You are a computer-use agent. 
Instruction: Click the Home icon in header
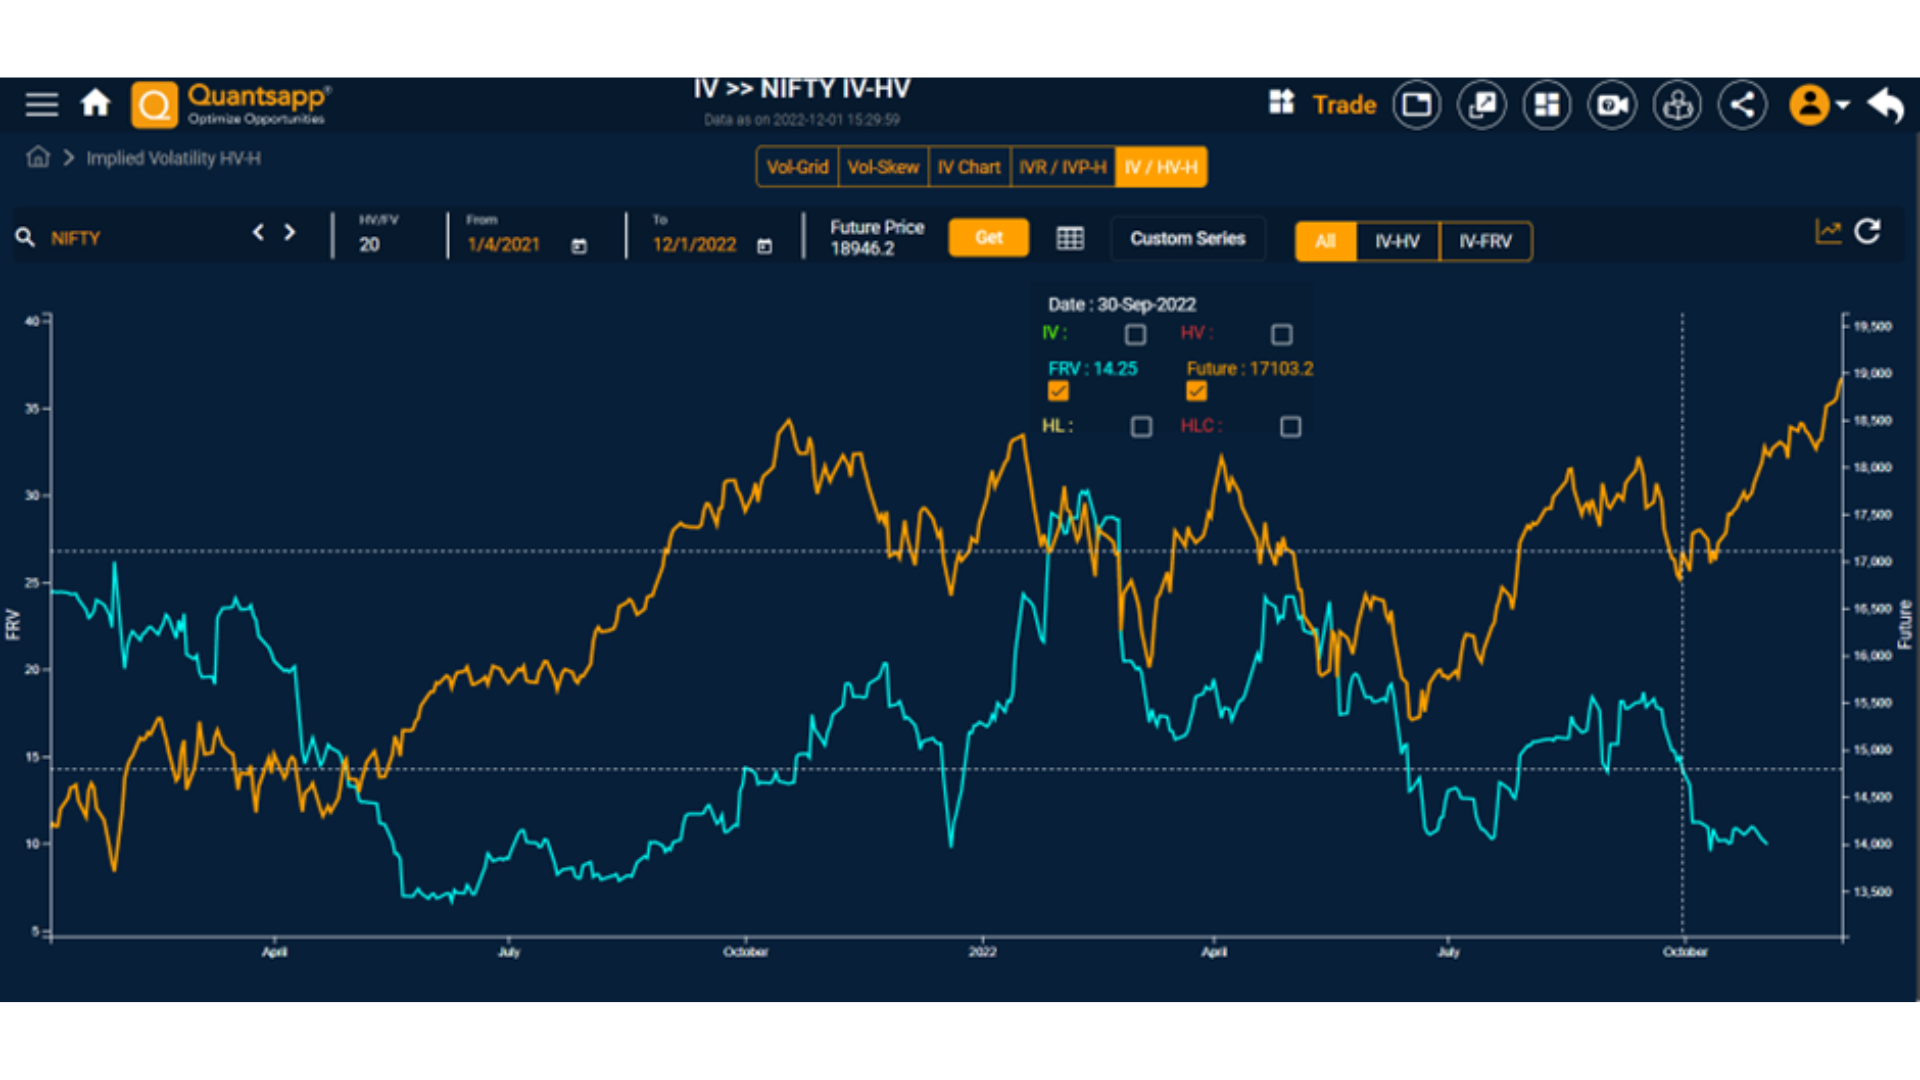(x=96, y=103)
